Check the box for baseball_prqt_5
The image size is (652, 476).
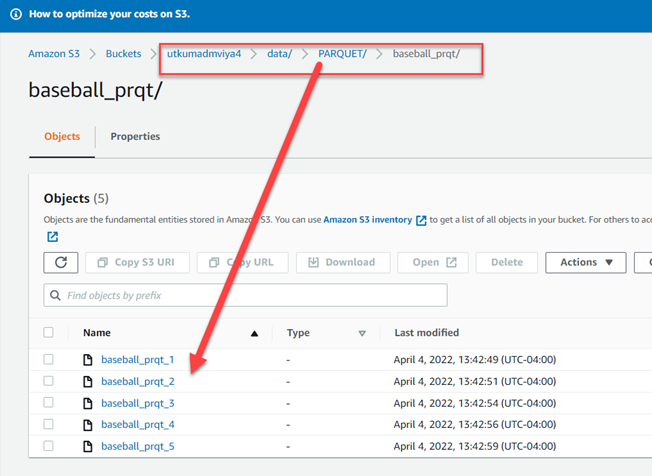(48, 446)
